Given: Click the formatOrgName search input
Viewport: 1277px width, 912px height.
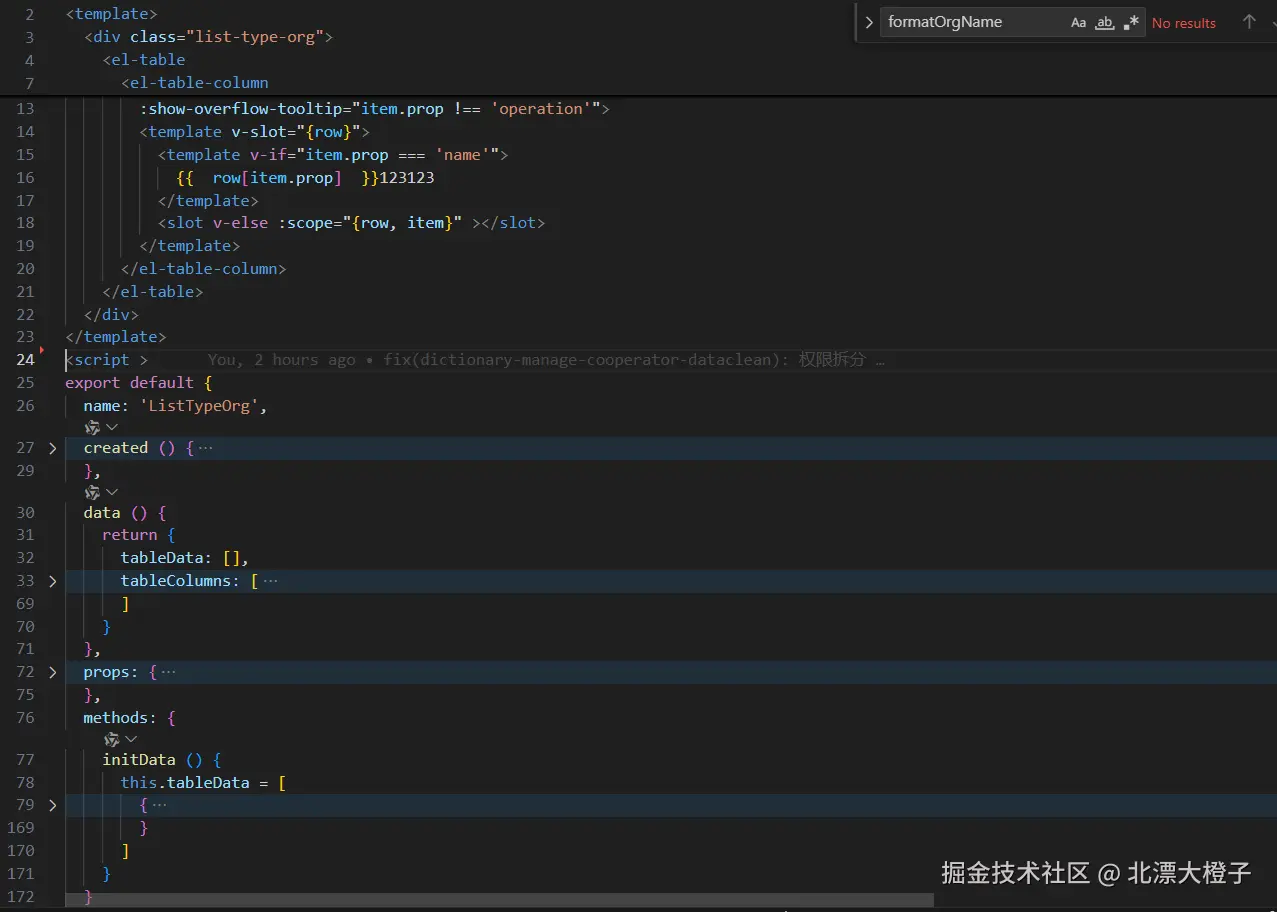Looking at the screenshot, I should point(970,22).
